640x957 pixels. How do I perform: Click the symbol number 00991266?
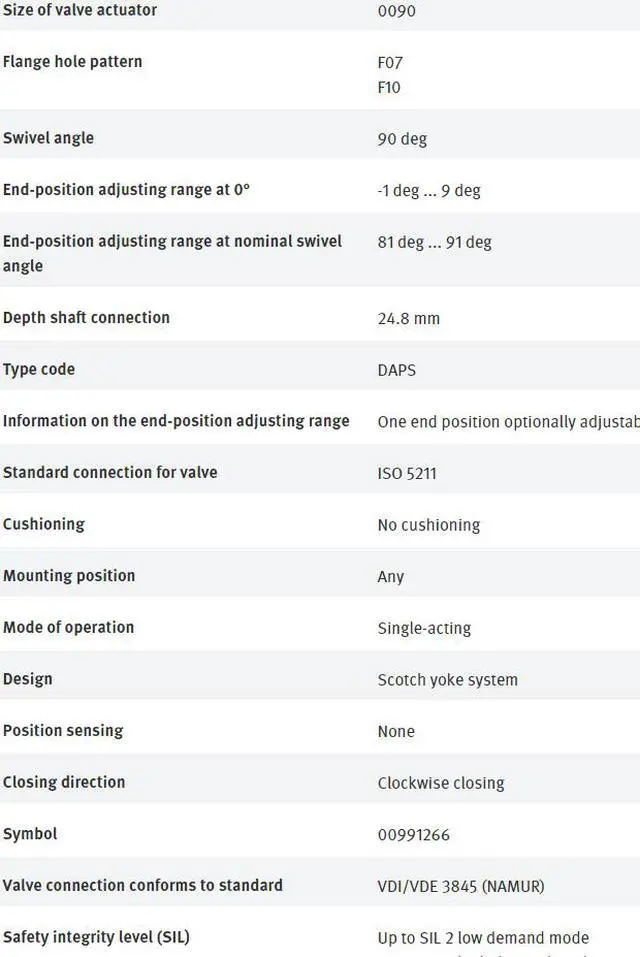[x=413, y=835]
